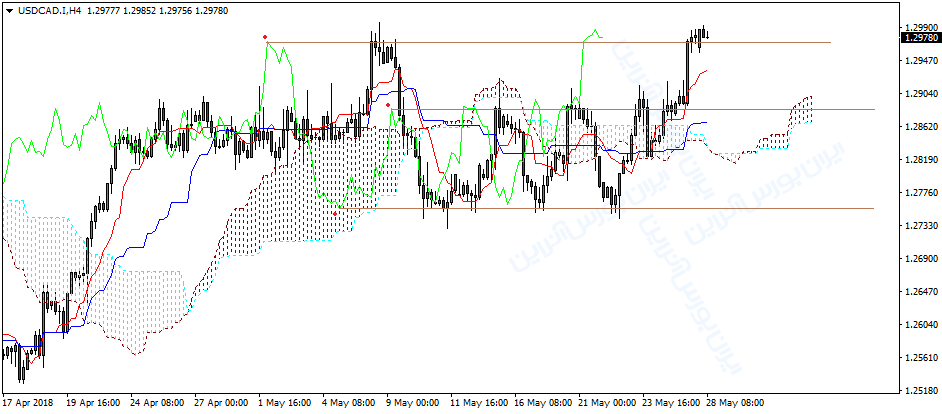
Task: Click the USDCAD.I,H4 chart title
Action: (x=50, y=10)
